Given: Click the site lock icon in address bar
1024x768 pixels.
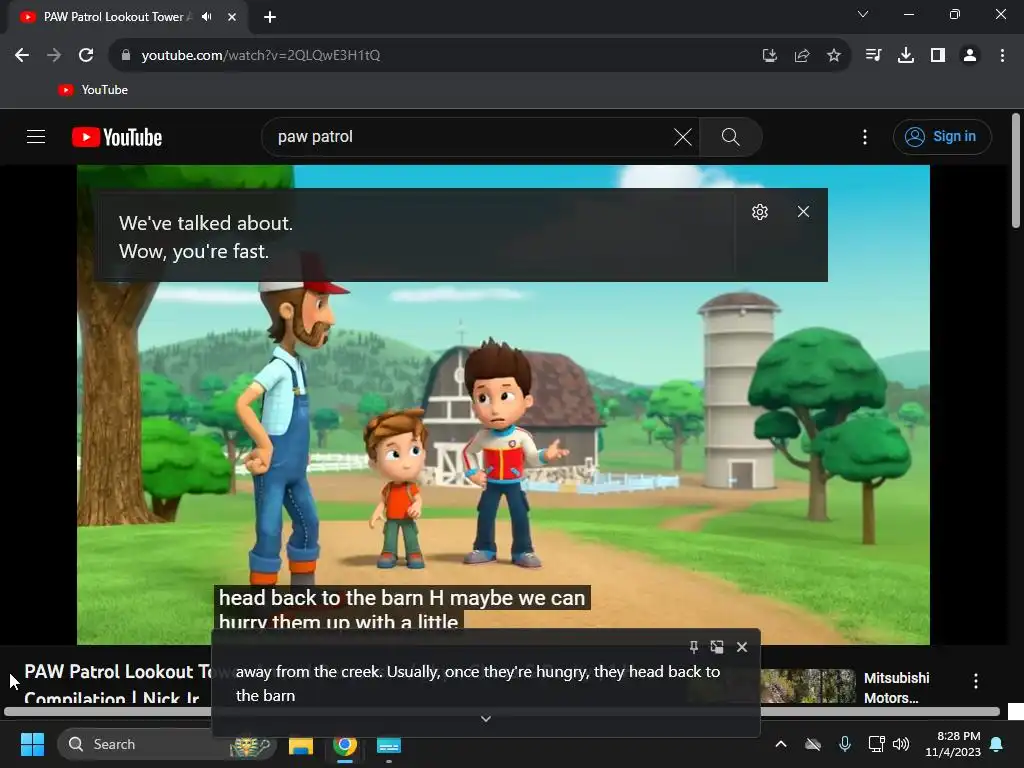Looking at the screenshot, I should point(126,56).
